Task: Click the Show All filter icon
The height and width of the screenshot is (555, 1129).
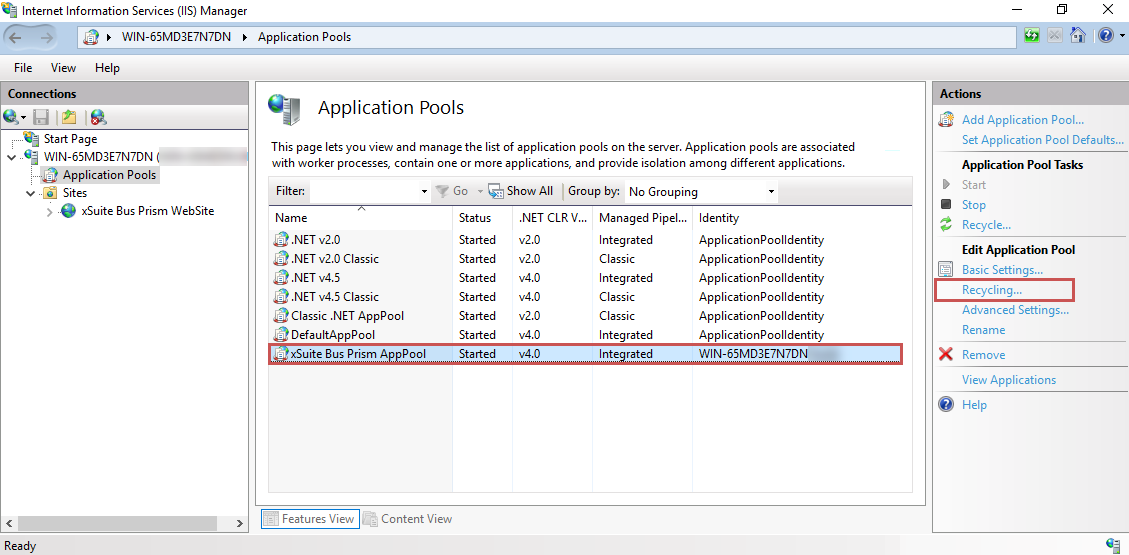Action: coord(495,191)
